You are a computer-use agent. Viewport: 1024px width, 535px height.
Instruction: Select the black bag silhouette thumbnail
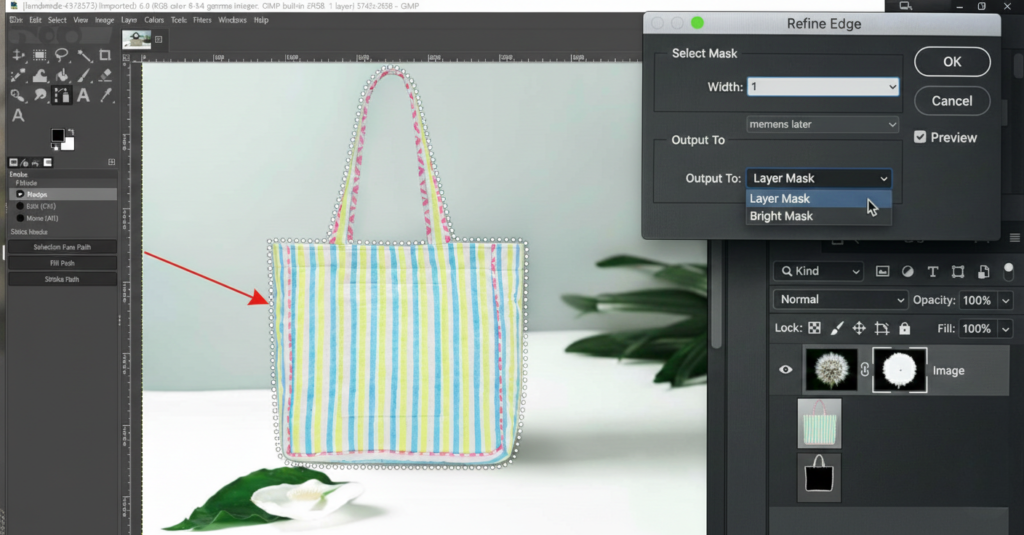pyautogui.click(x=819, y=476)
